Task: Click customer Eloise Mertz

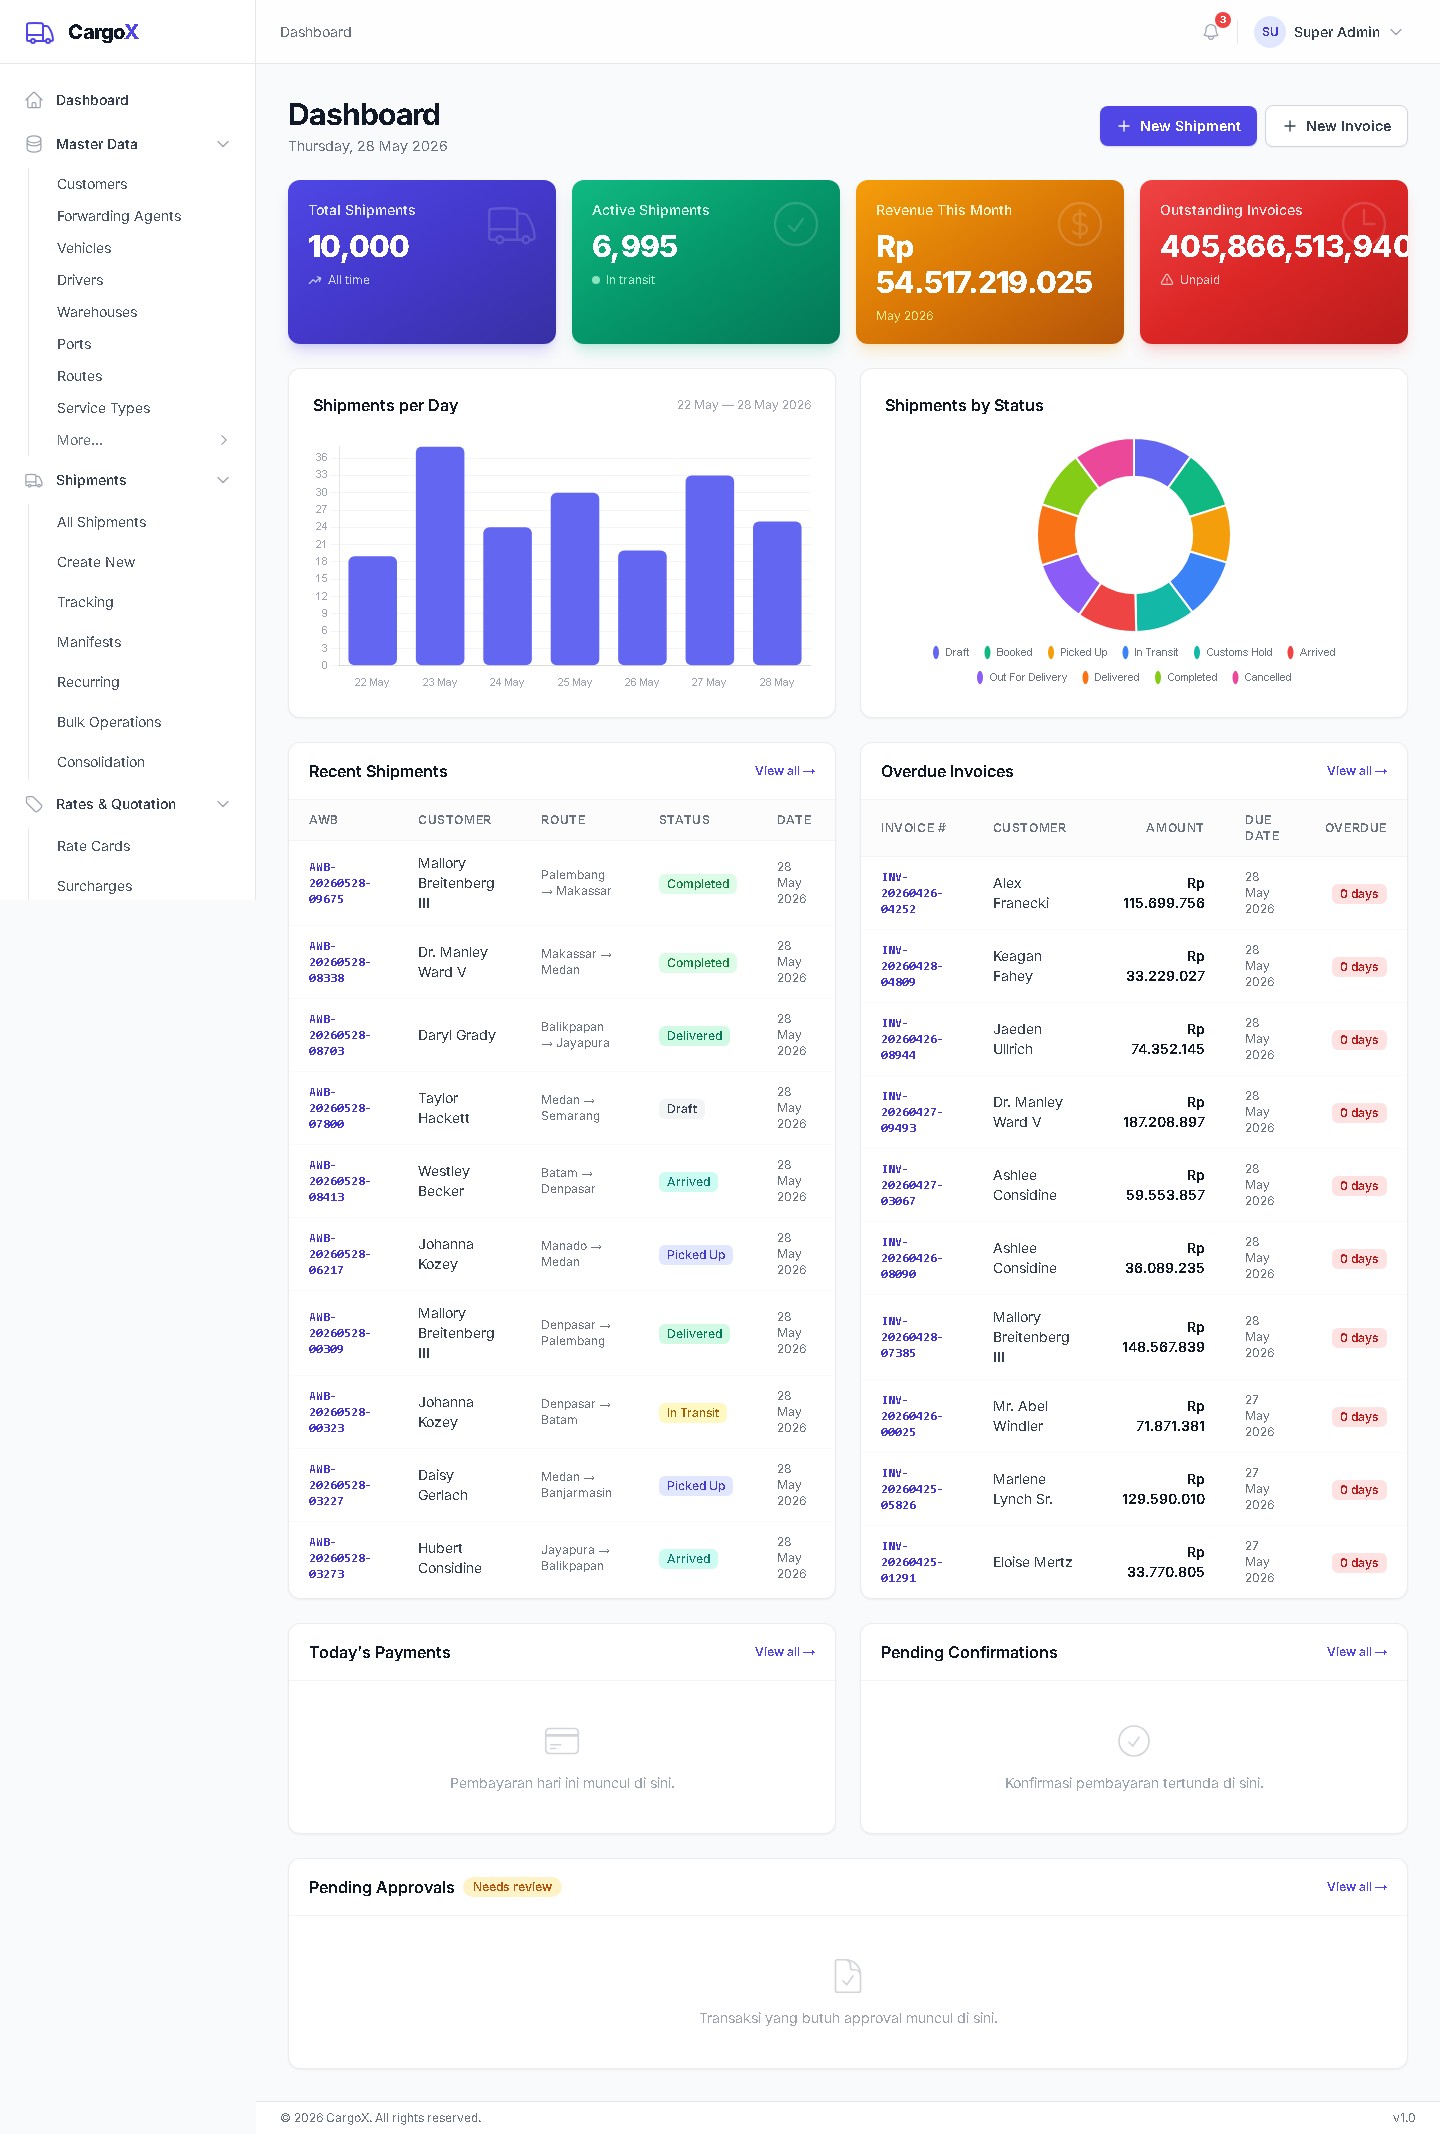Action: (x=1032, y=1562)
